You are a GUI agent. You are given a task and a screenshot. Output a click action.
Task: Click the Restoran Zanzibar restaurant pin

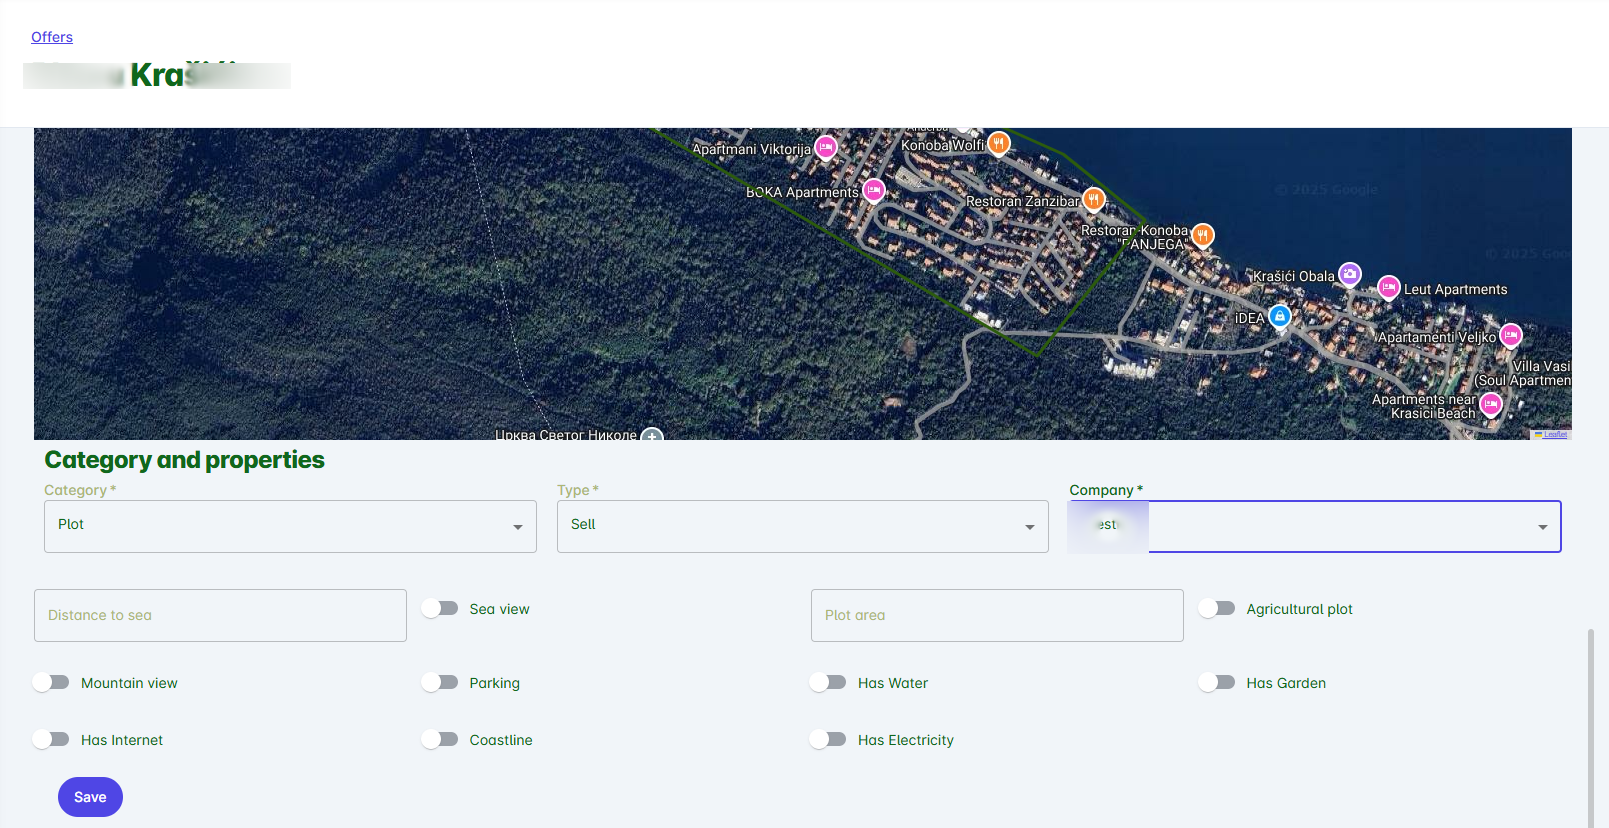[x=1094, y=199]
